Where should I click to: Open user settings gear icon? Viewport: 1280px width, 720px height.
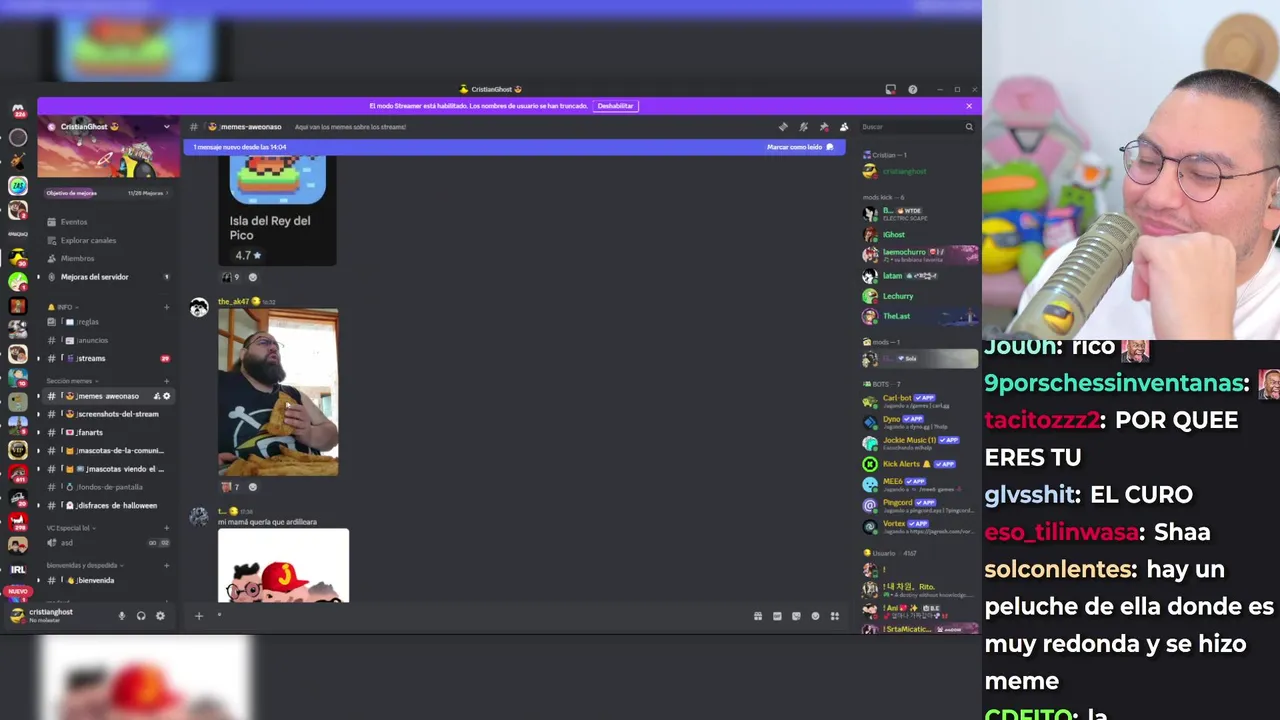(160, 616)
